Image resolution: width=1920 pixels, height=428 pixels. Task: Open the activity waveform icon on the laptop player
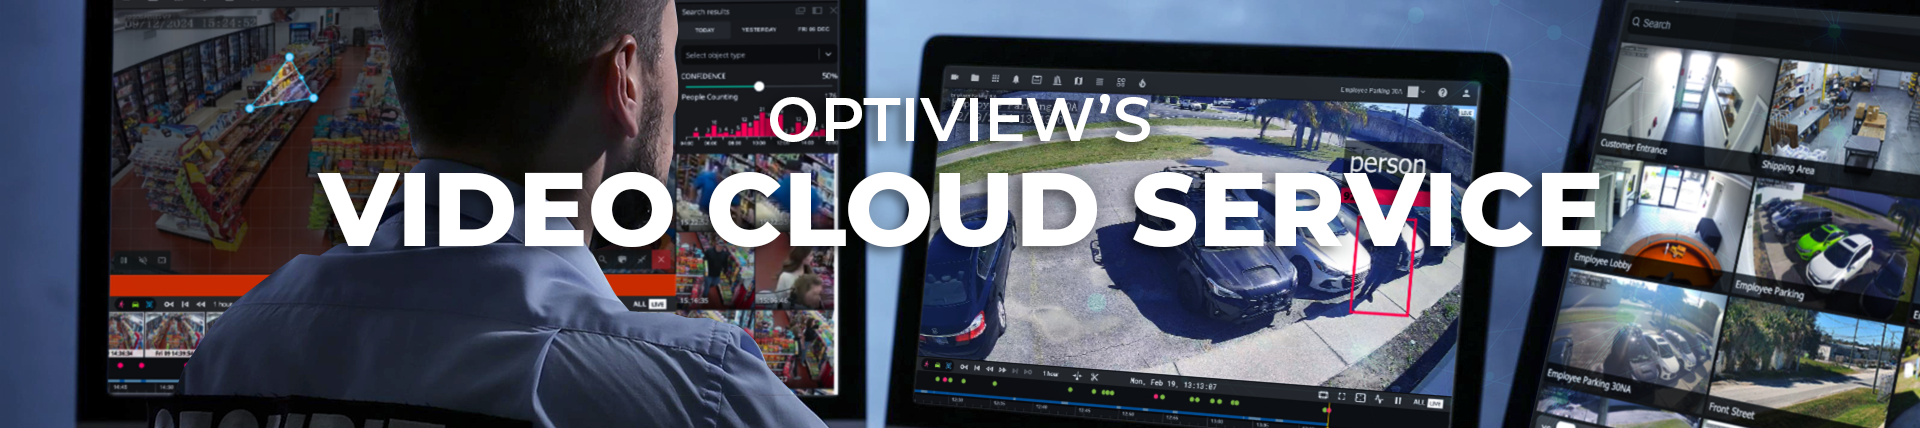(x=1379, y=399)
